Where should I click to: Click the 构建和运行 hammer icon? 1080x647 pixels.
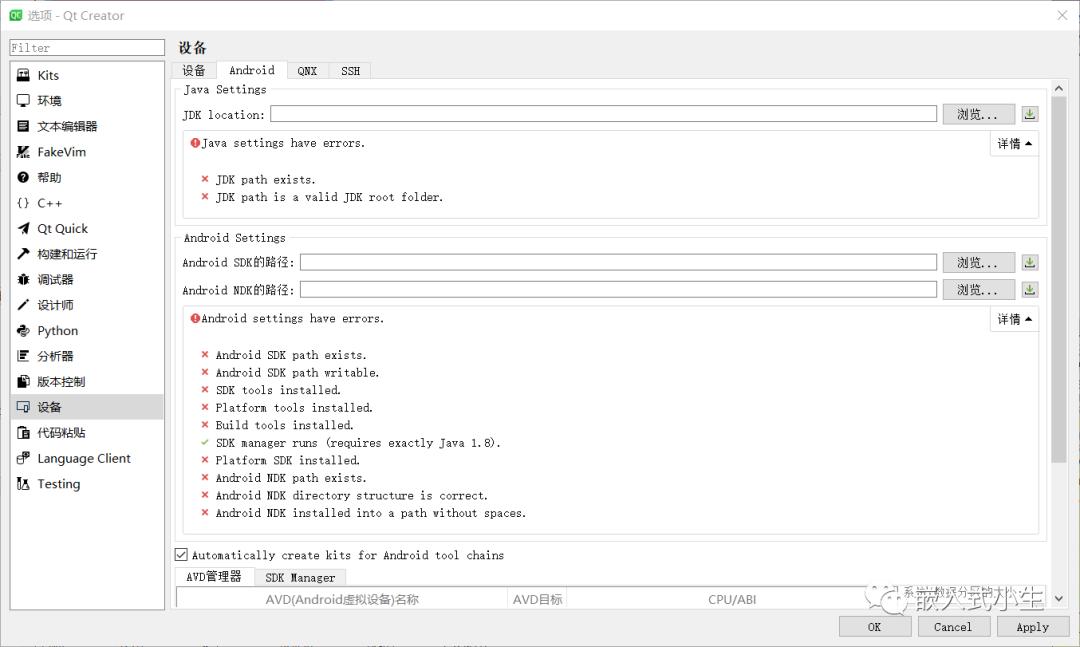[23, 254]
